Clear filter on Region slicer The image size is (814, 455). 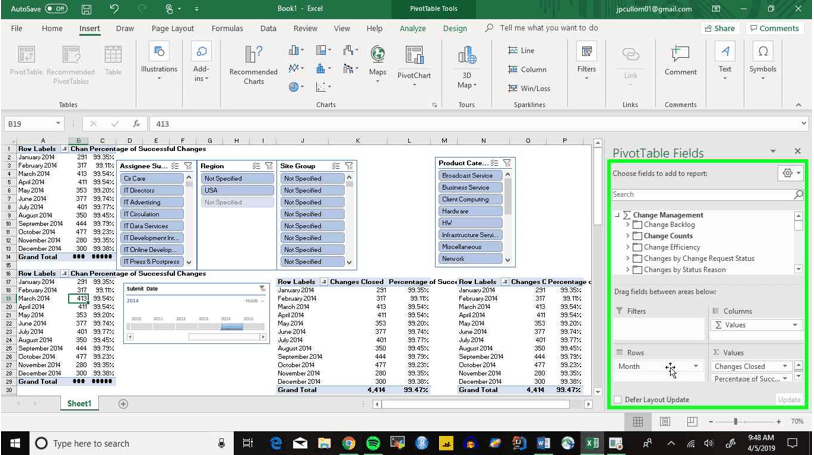[268, 166]
